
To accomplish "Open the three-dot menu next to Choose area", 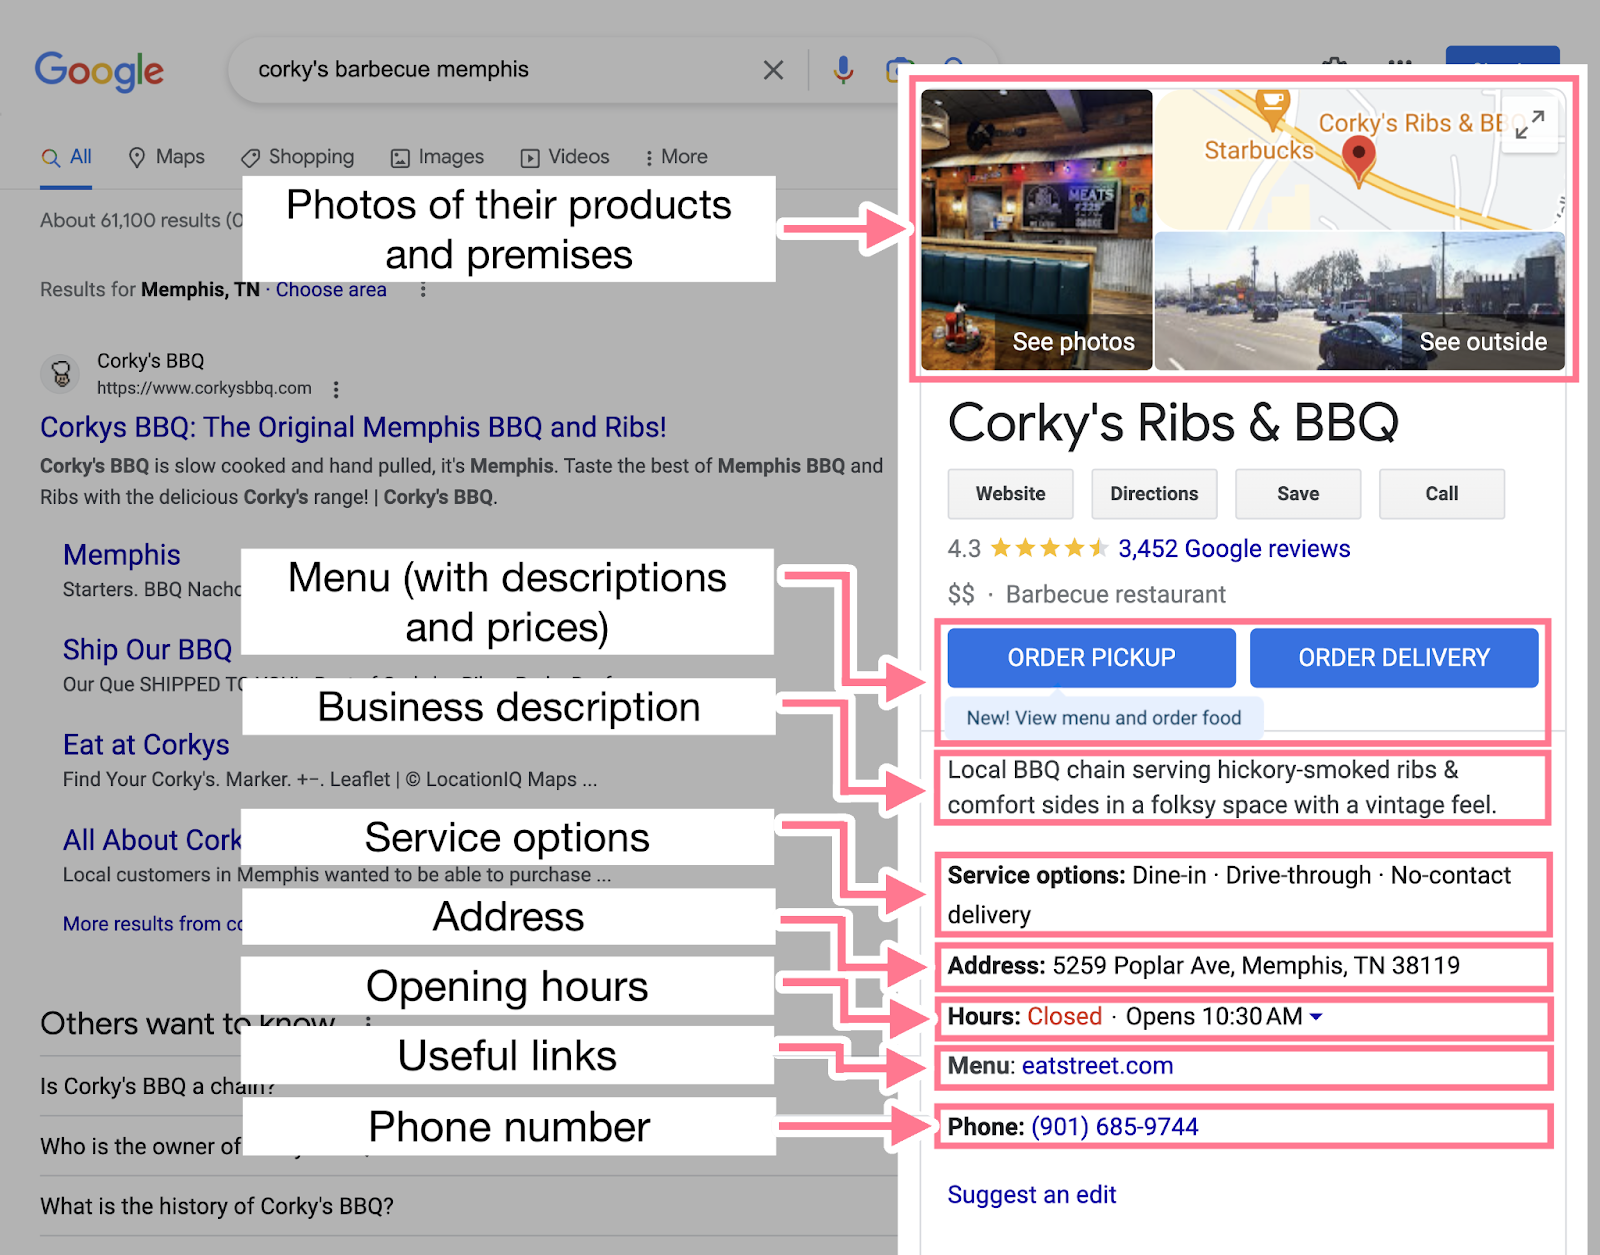I will click(423, 290).
